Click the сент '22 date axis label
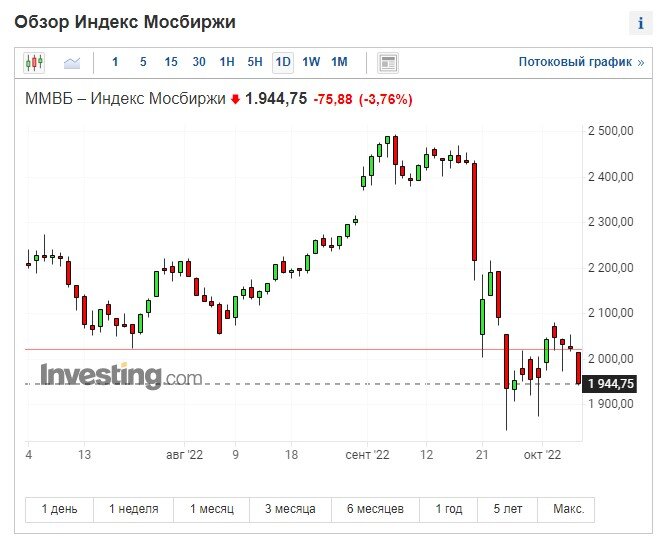Screen dimensions: 667x545 pos(367,455)
